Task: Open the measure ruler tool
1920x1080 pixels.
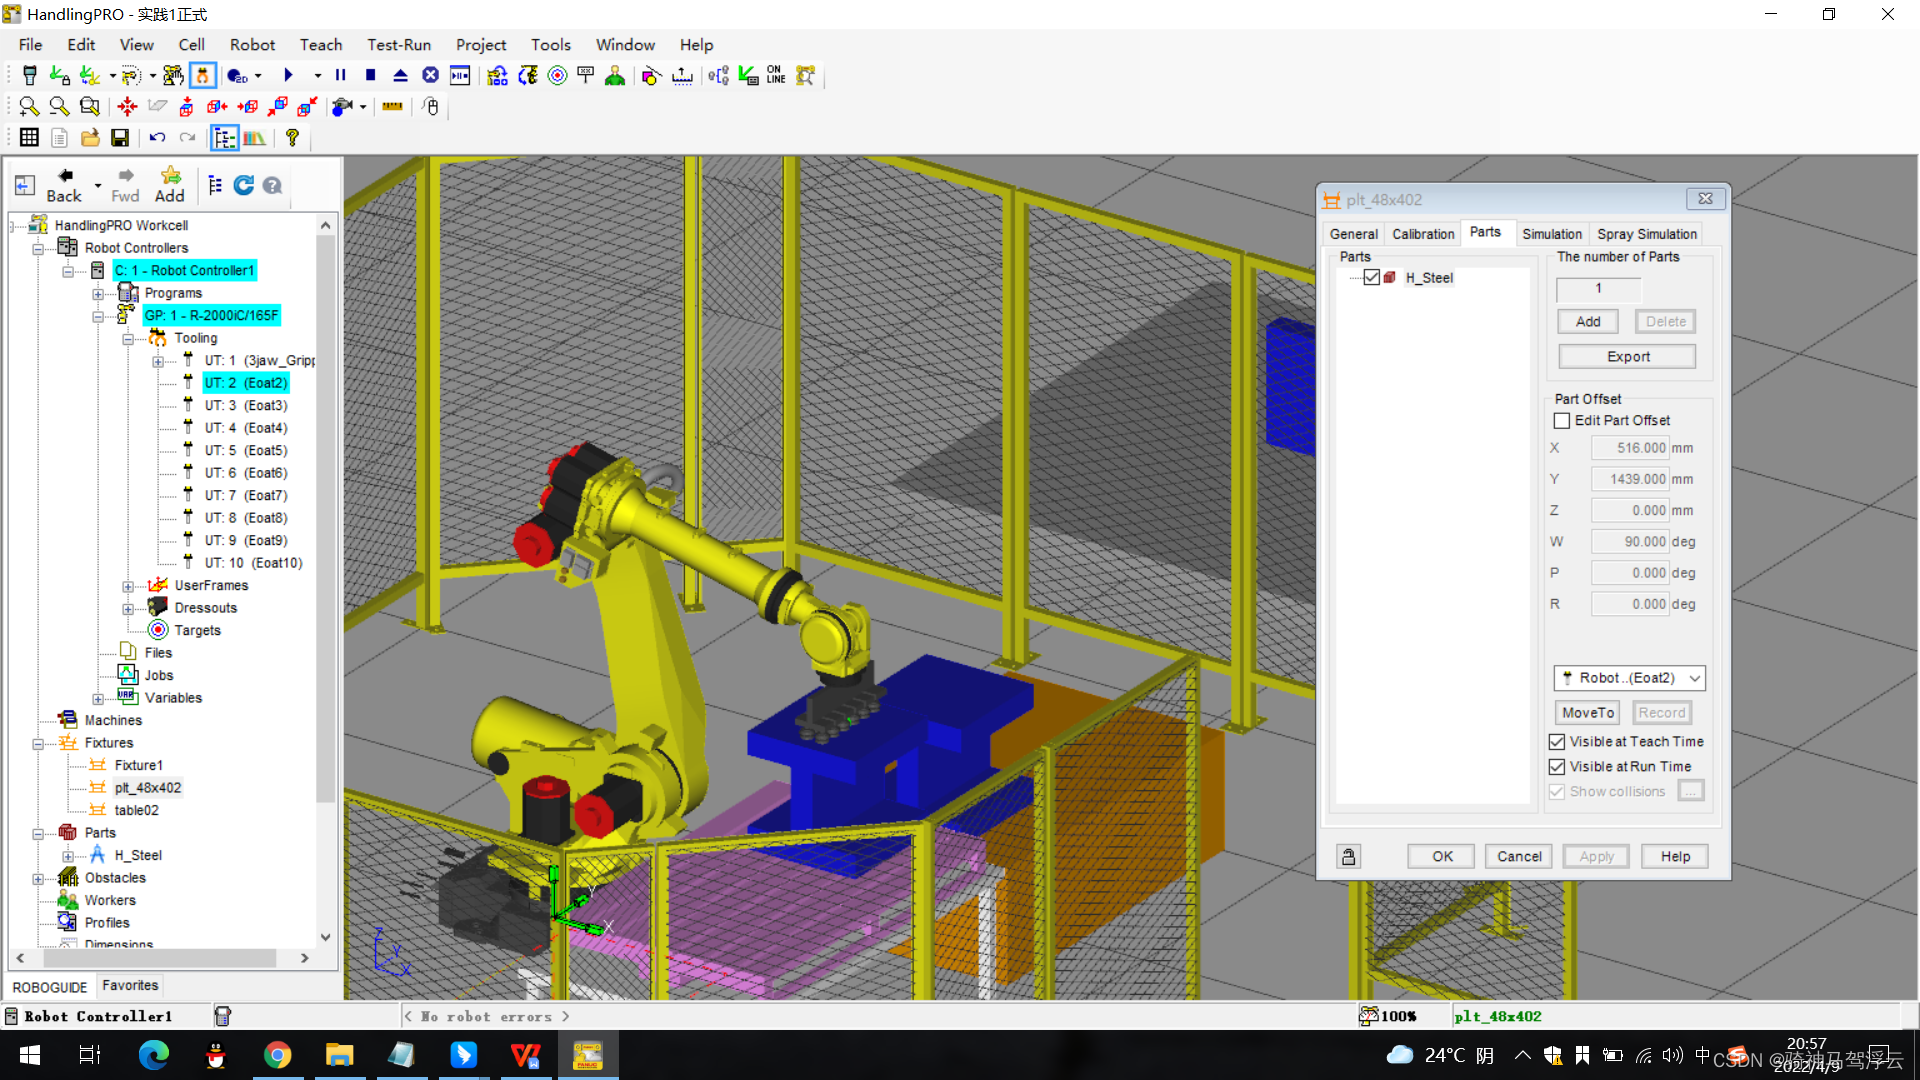Action: [393, 106]
